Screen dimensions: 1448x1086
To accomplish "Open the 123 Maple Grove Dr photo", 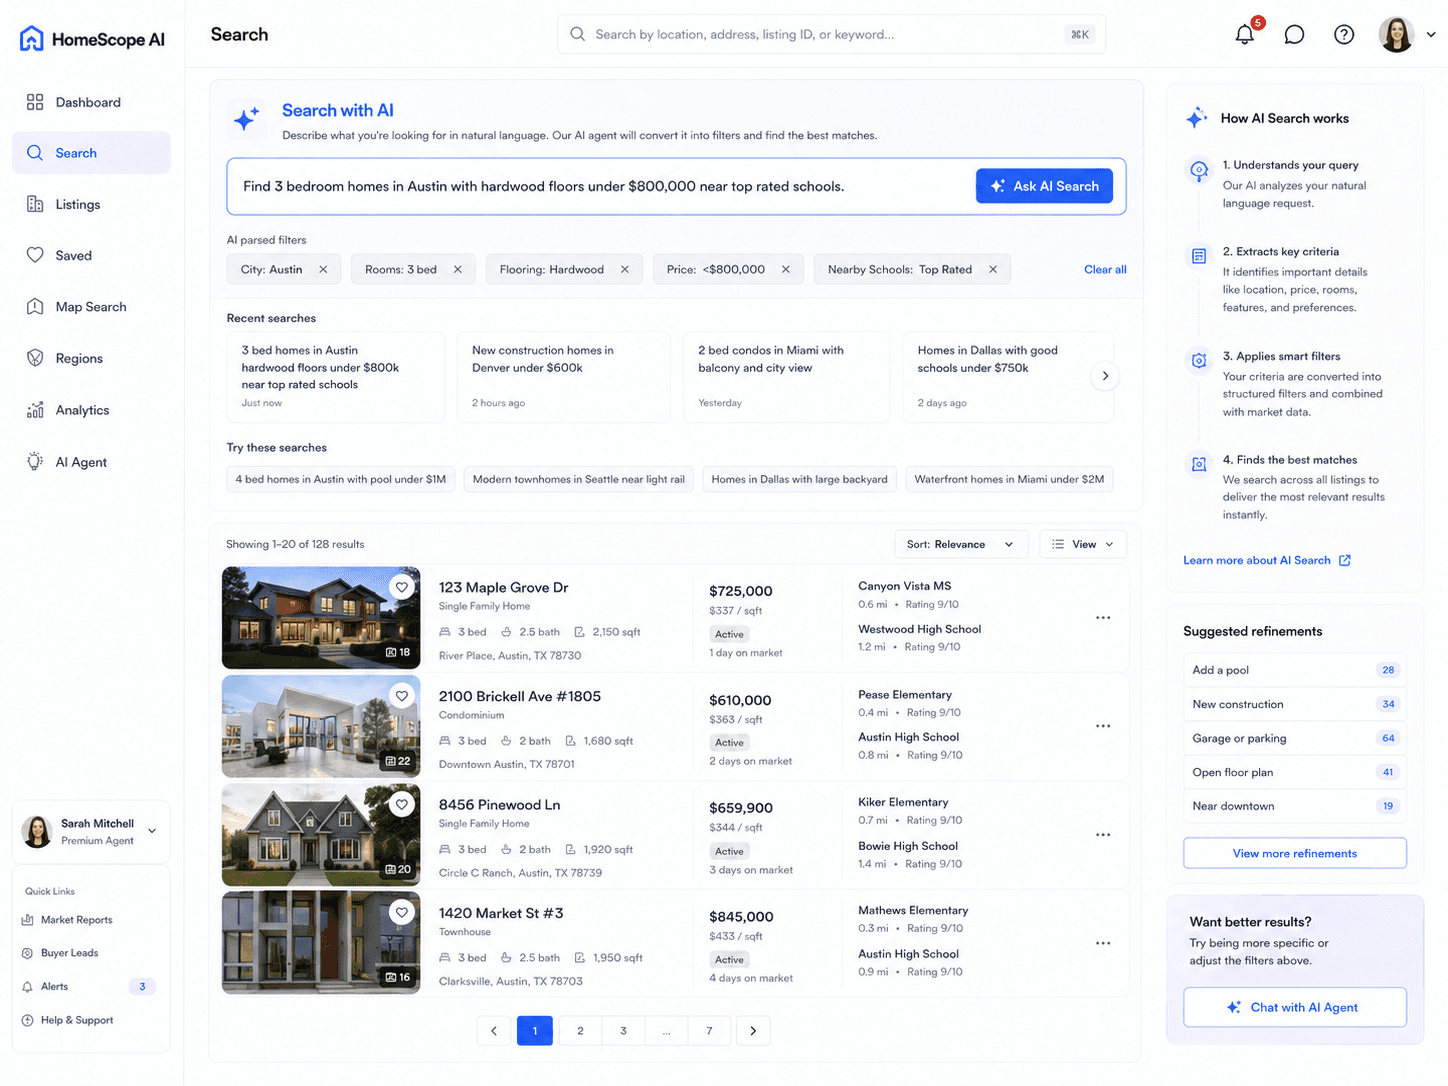I will [321, 618].
